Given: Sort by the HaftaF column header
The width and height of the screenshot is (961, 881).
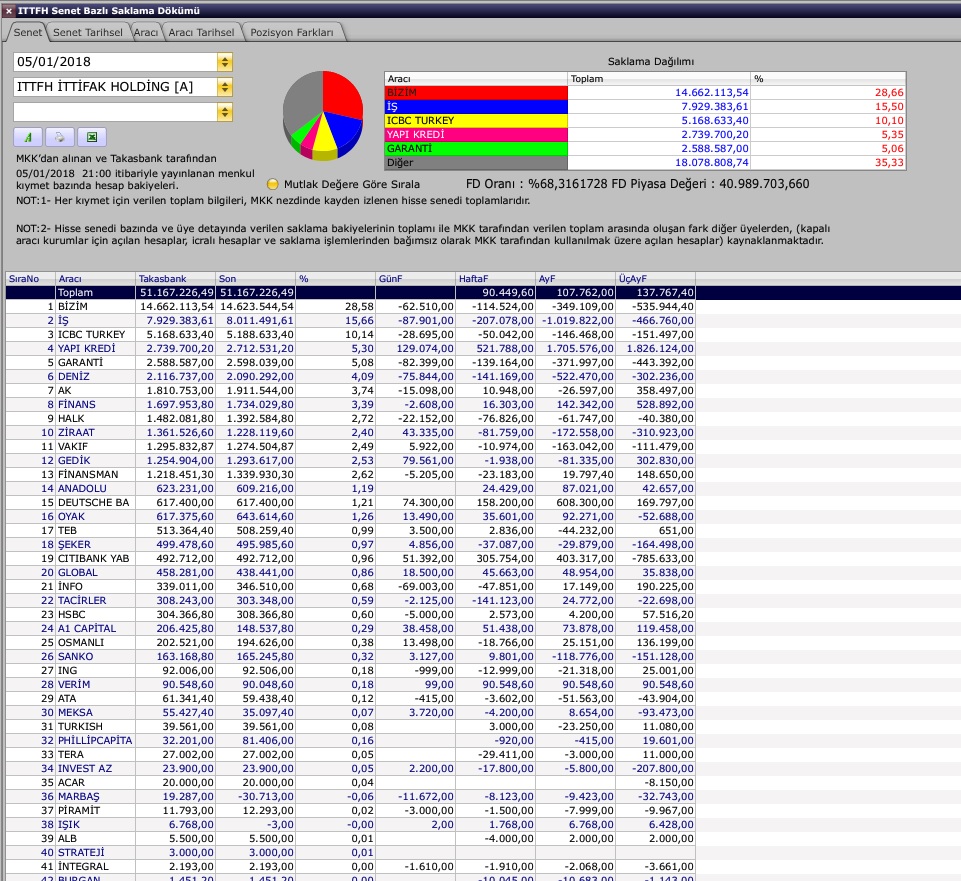Looking at the screenshot, I should point(496,279).
